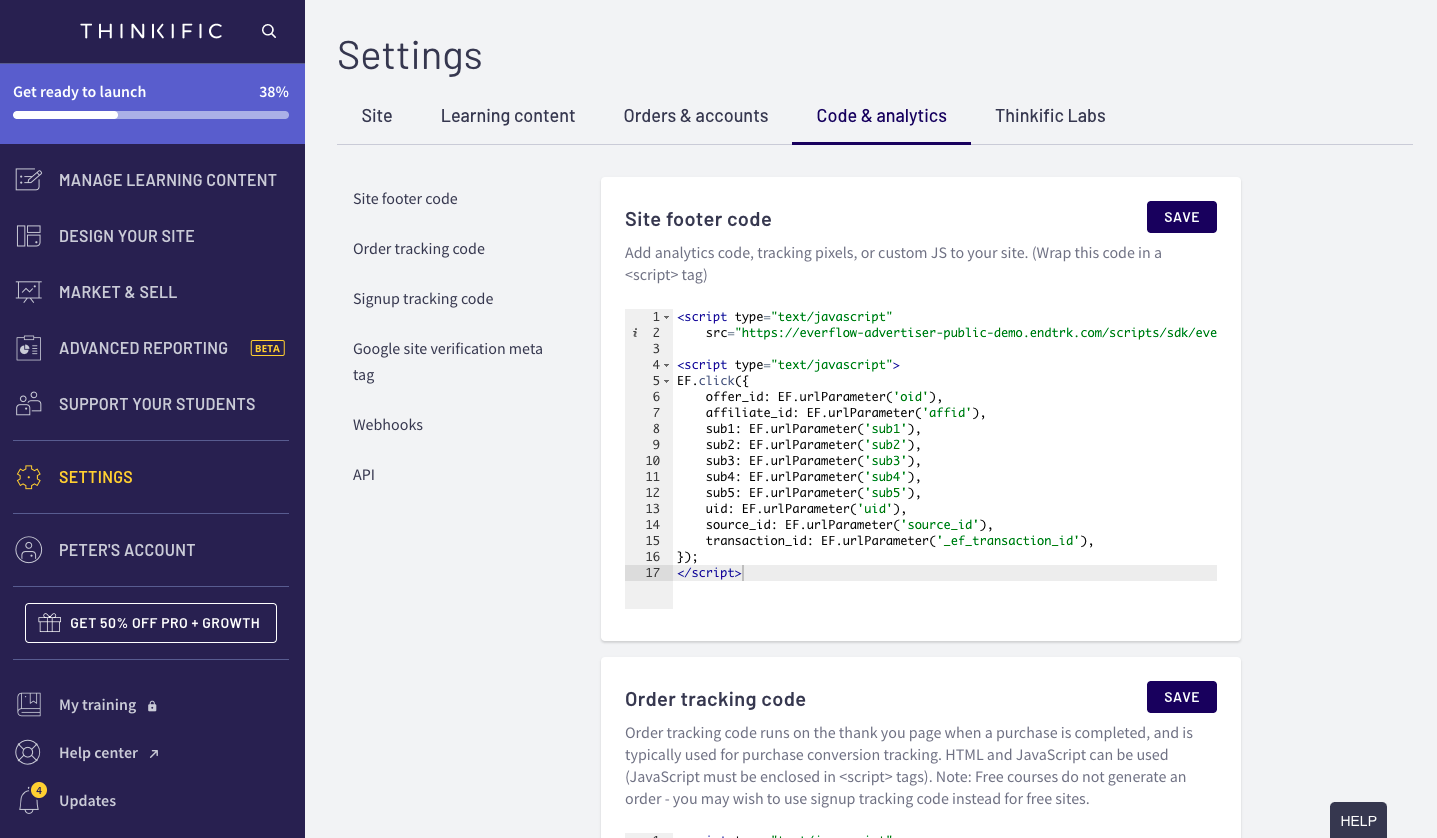Click the BETA badge next to Advanced Reporting
Screen dimensions: 1437x838
[x=268, y=348]
